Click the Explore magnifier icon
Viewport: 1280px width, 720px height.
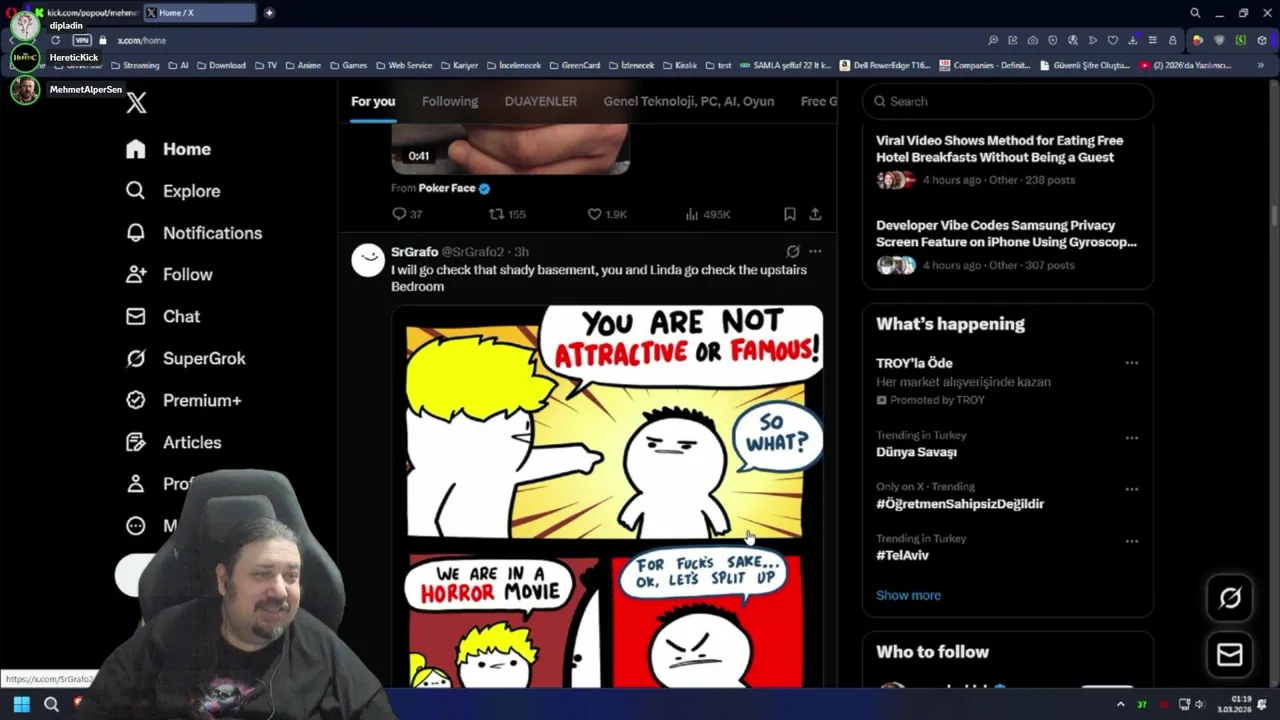(136, 191)
